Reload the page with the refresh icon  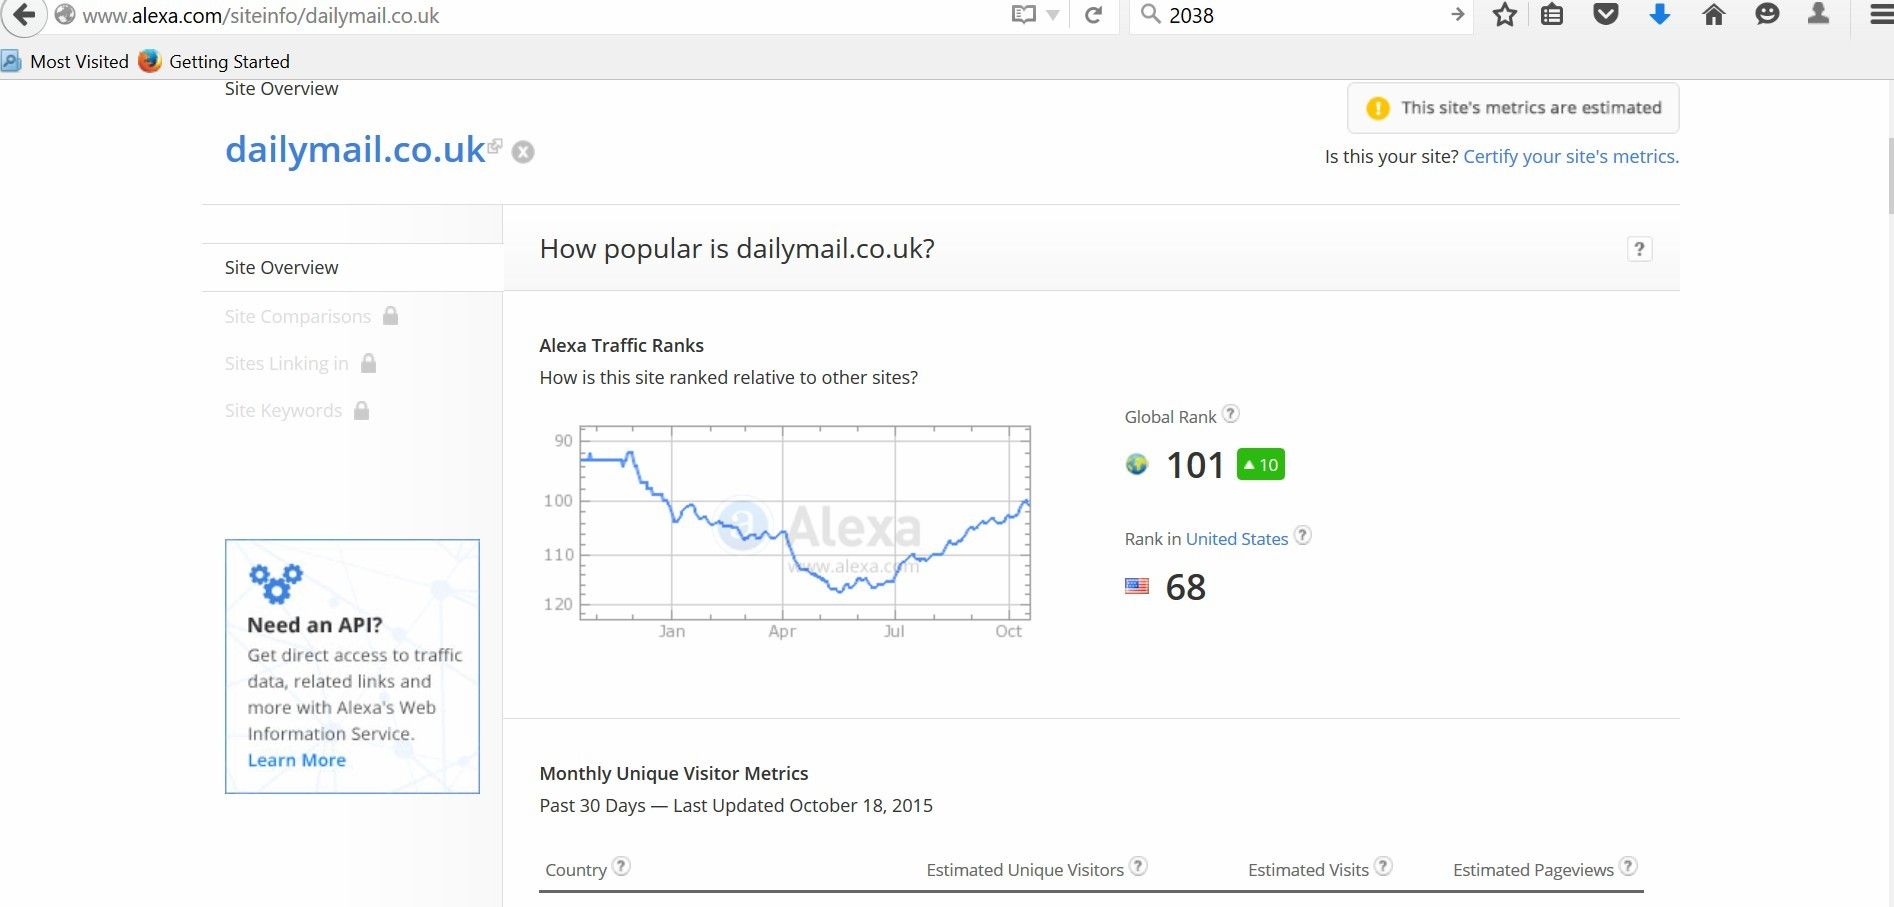click(x=1093, y=15)
